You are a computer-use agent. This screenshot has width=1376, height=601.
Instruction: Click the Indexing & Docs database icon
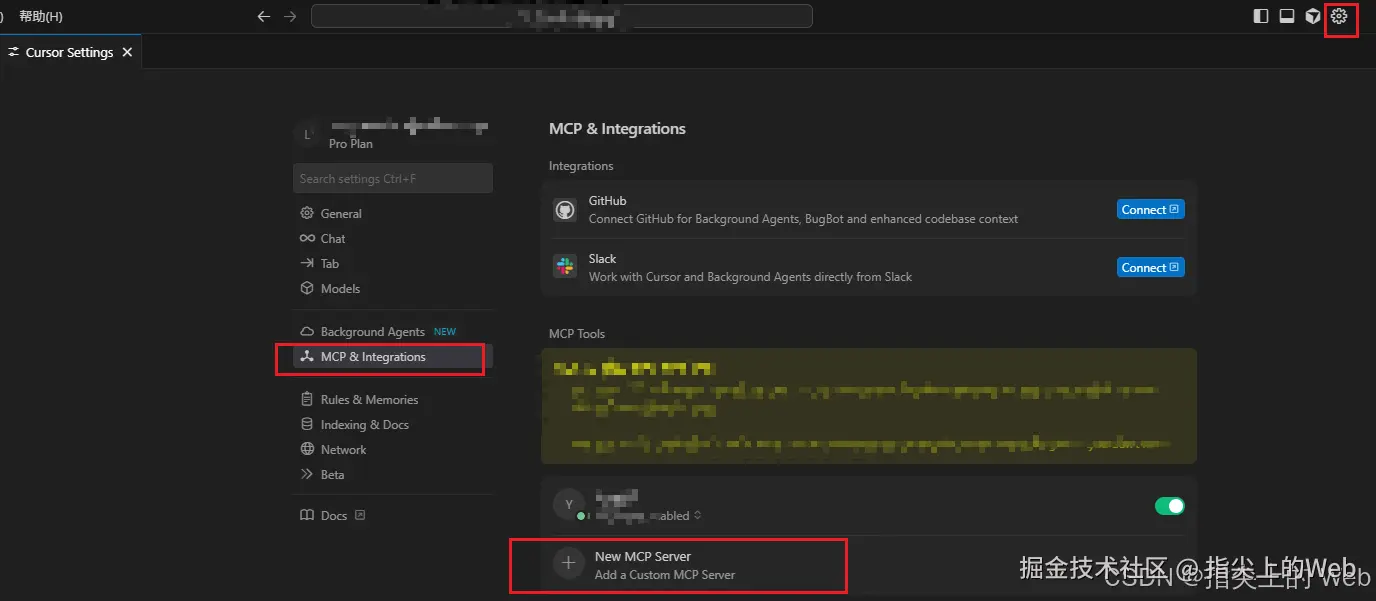307,424
